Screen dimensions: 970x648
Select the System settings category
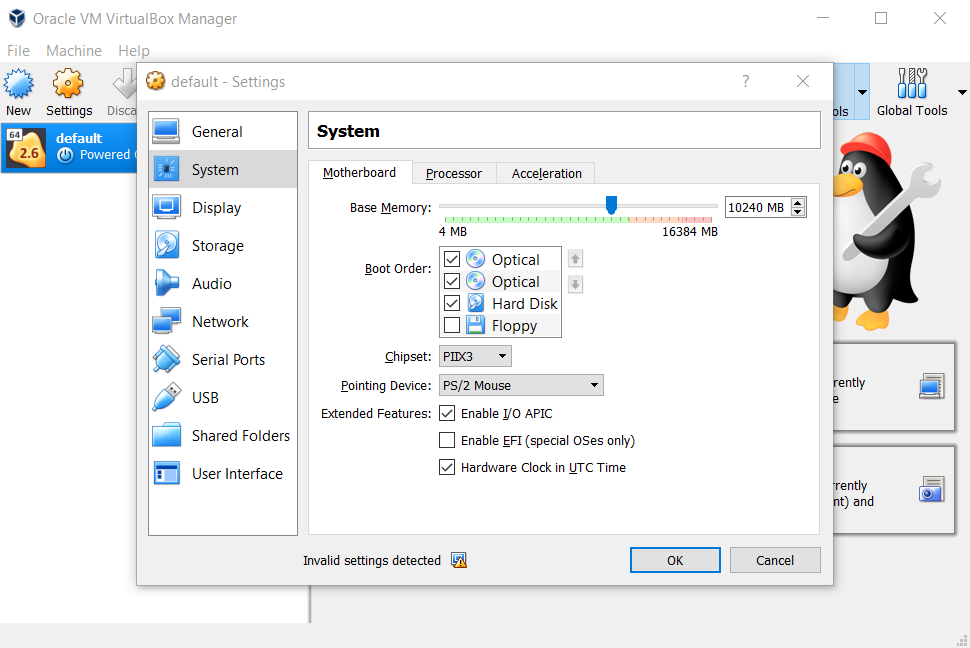tap(223, 169)
